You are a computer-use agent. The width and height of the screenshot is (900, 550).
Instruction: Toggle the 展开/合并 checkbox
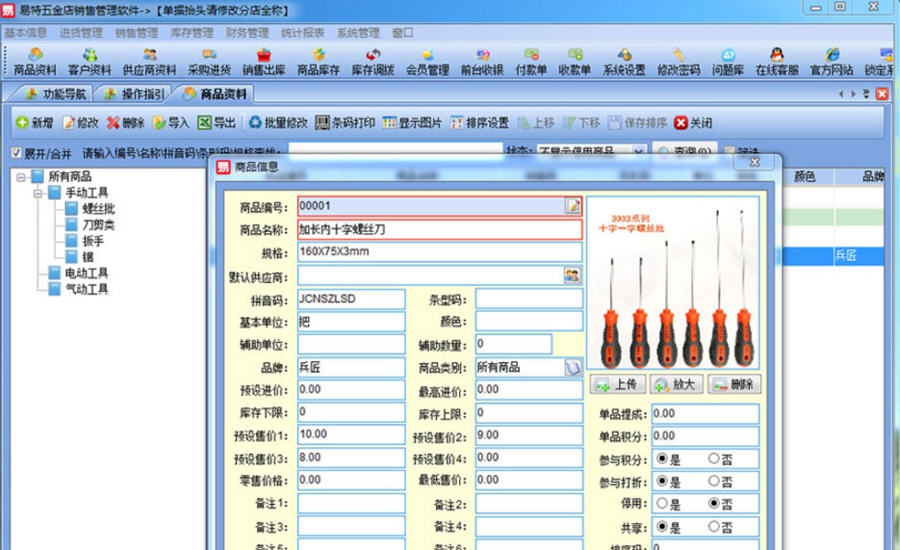coord(16,153)
